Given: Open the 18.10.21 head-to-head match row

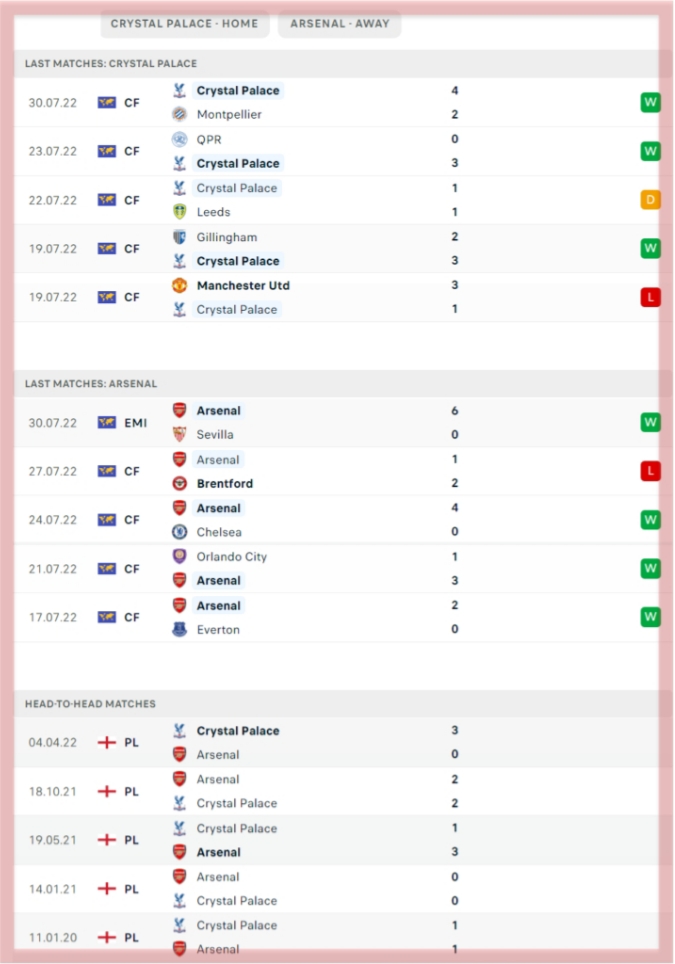Looking at the screenshot, I should coord(337,791).
